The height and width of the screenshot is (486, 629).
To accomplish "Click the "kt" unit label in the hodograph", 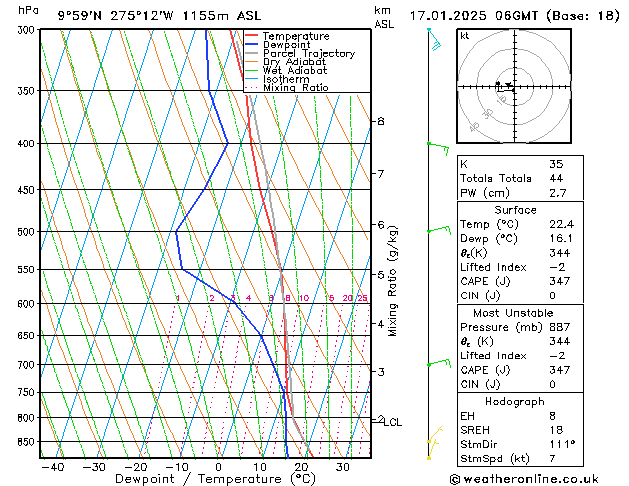I will pos(465,36).
